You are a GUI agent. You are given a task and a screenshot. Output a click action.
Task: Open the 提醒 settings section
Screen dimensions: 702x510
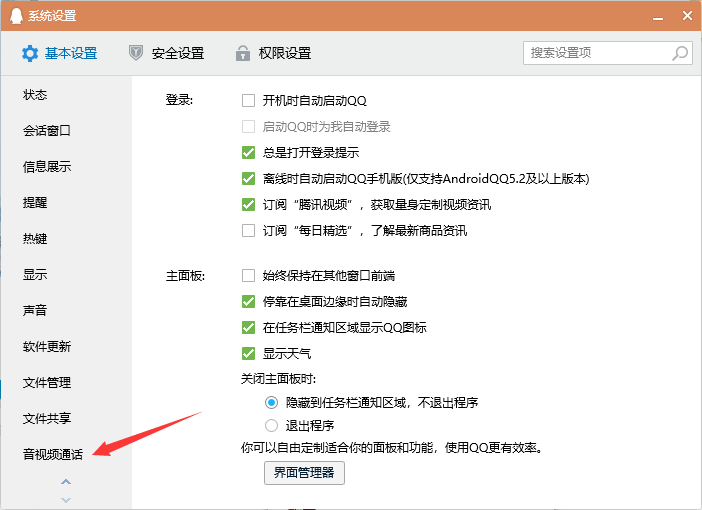tap(35, 202)
